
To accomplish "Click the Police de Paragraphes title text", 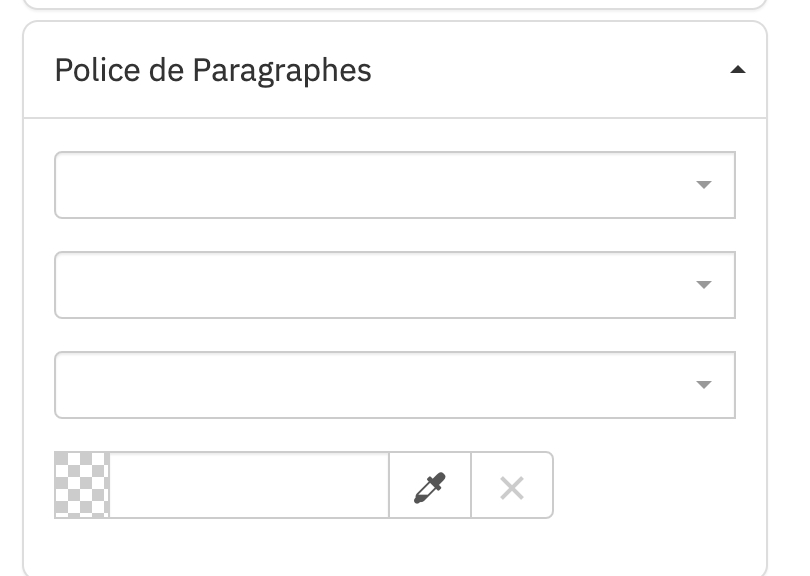I will (x=213, y=71).
